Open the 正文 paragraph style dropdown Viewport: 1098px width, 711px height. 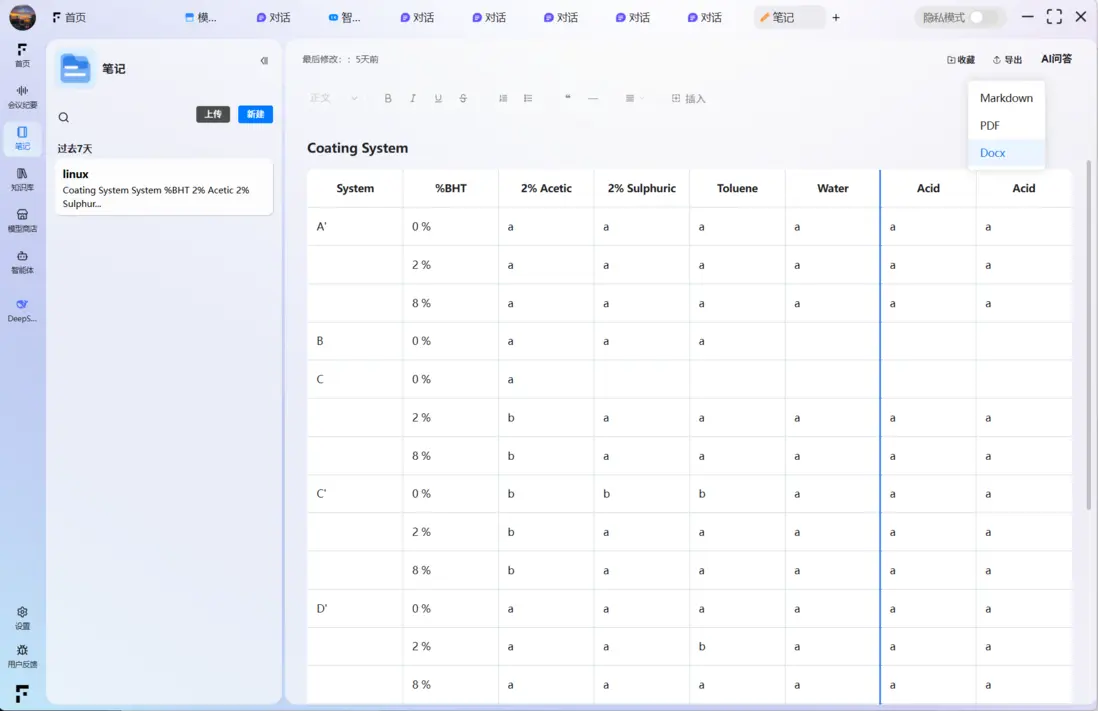tap(334, 98)
